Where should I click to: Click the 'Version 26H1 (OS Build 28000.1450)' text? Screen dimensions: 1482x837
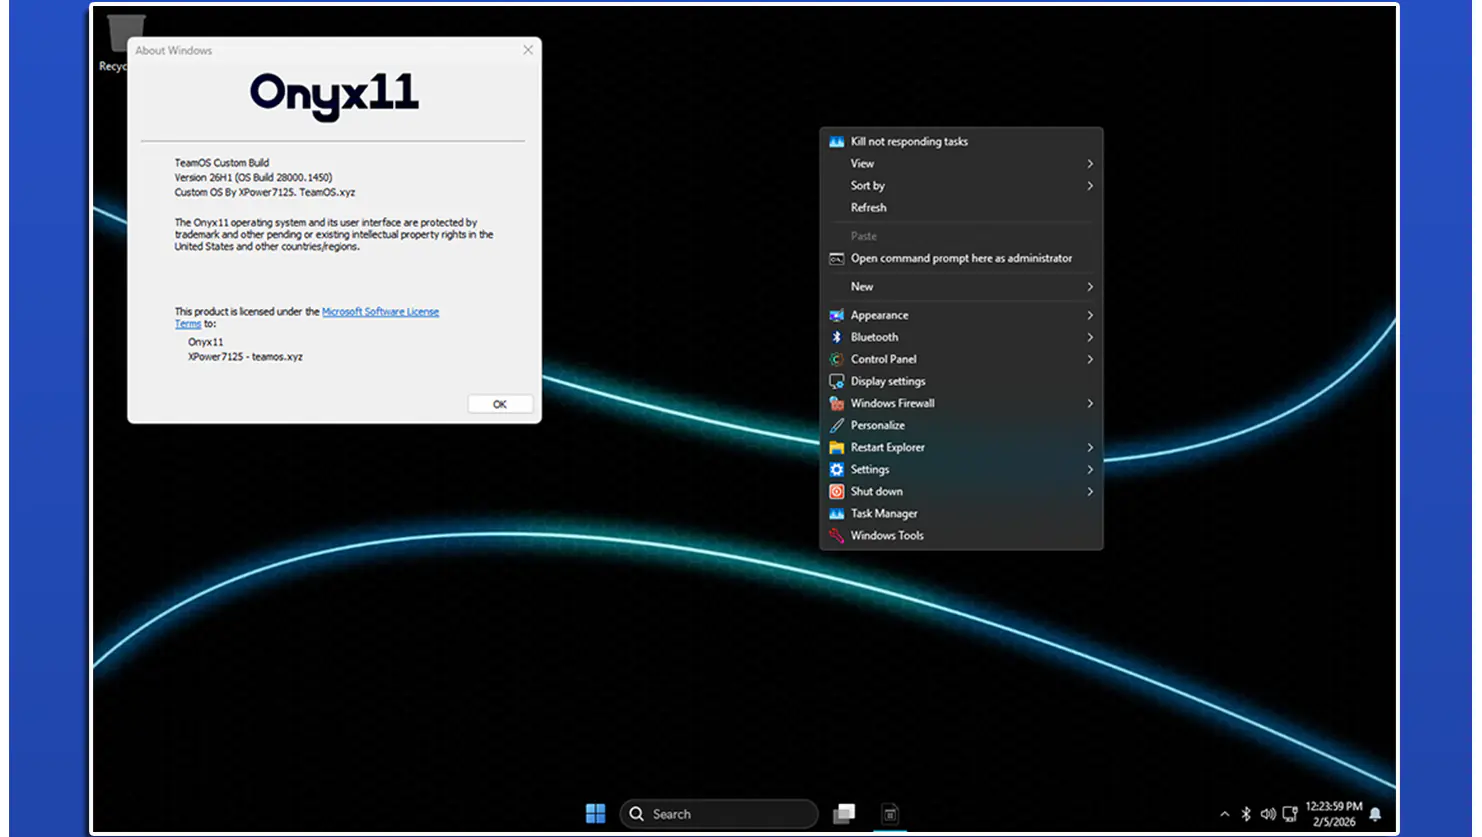[x=253, y=177]
